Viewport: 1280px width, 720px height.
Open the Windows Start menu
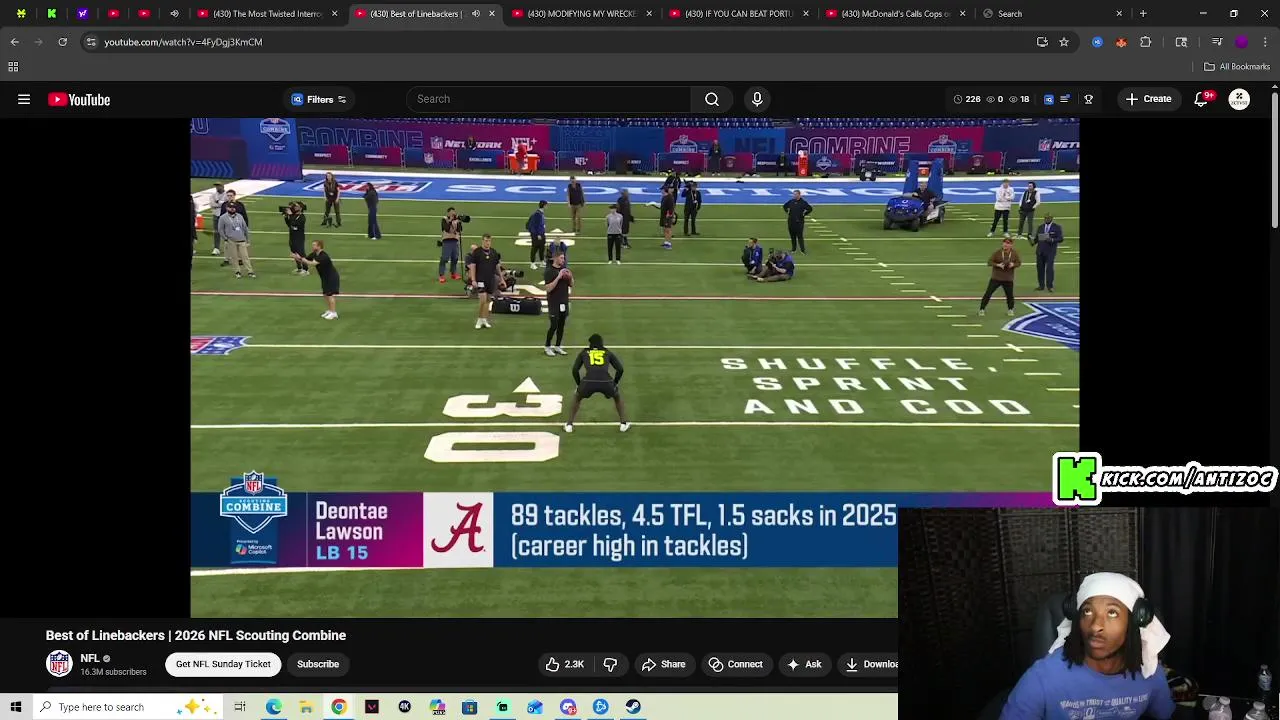coord(16,707)
